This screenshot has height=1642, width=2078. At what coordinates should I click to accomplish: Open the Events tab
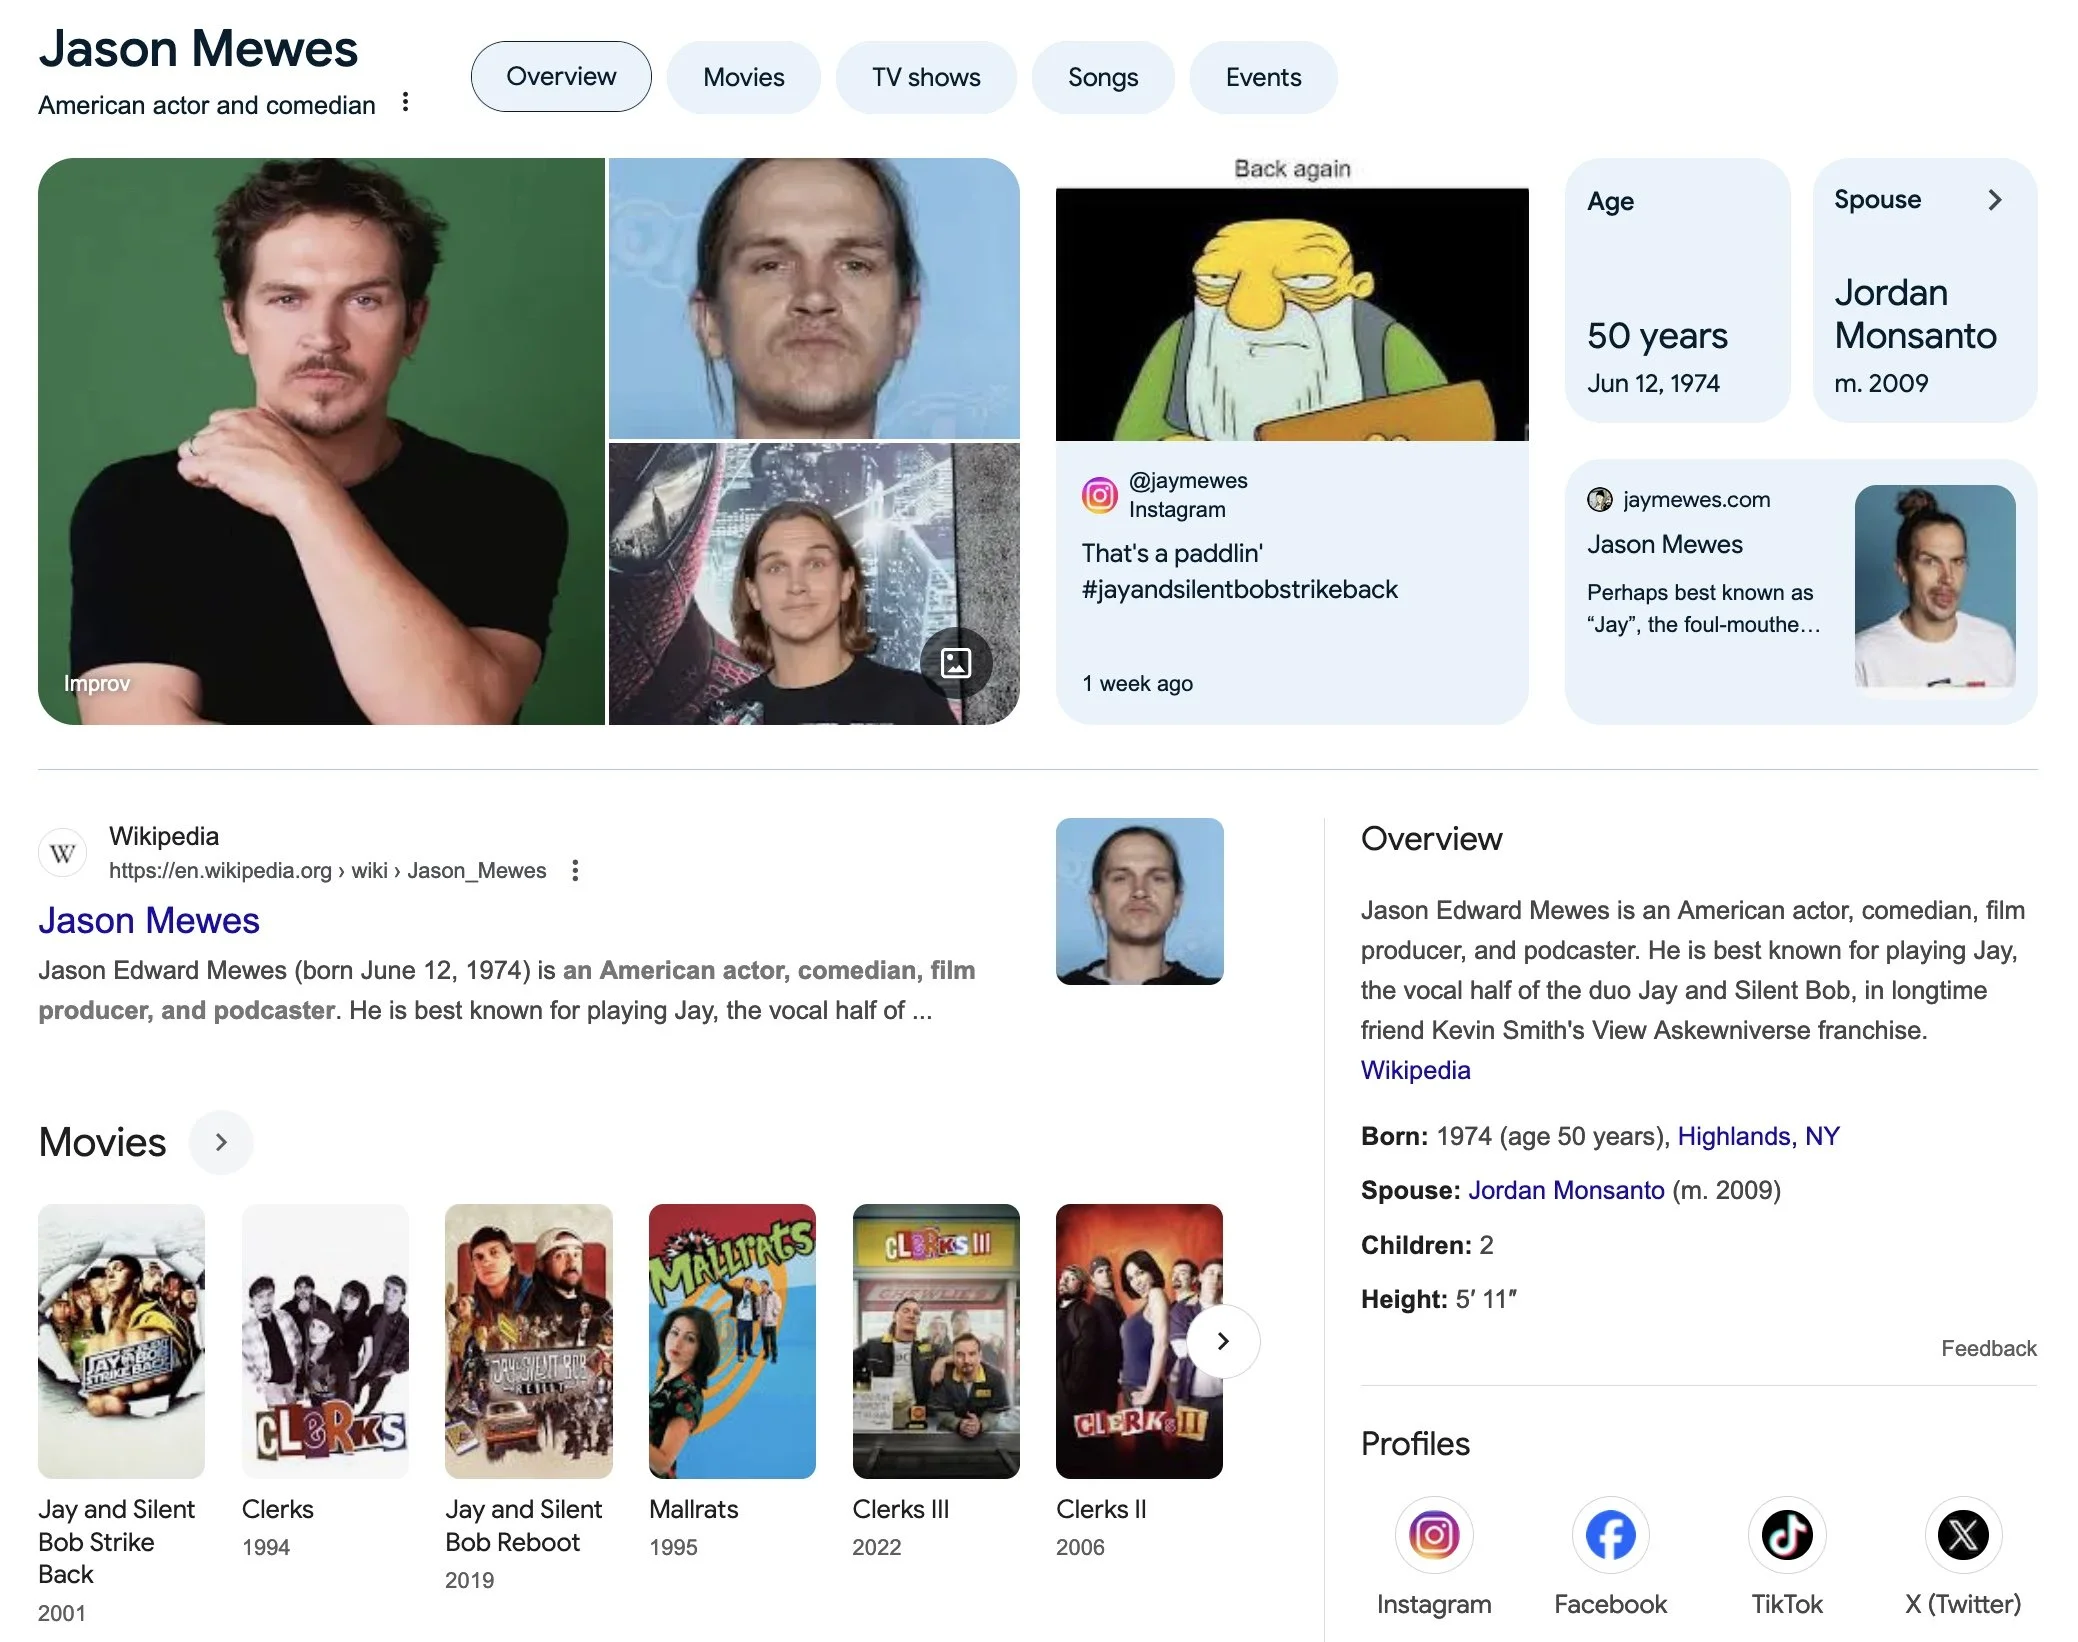point(1263,77)
